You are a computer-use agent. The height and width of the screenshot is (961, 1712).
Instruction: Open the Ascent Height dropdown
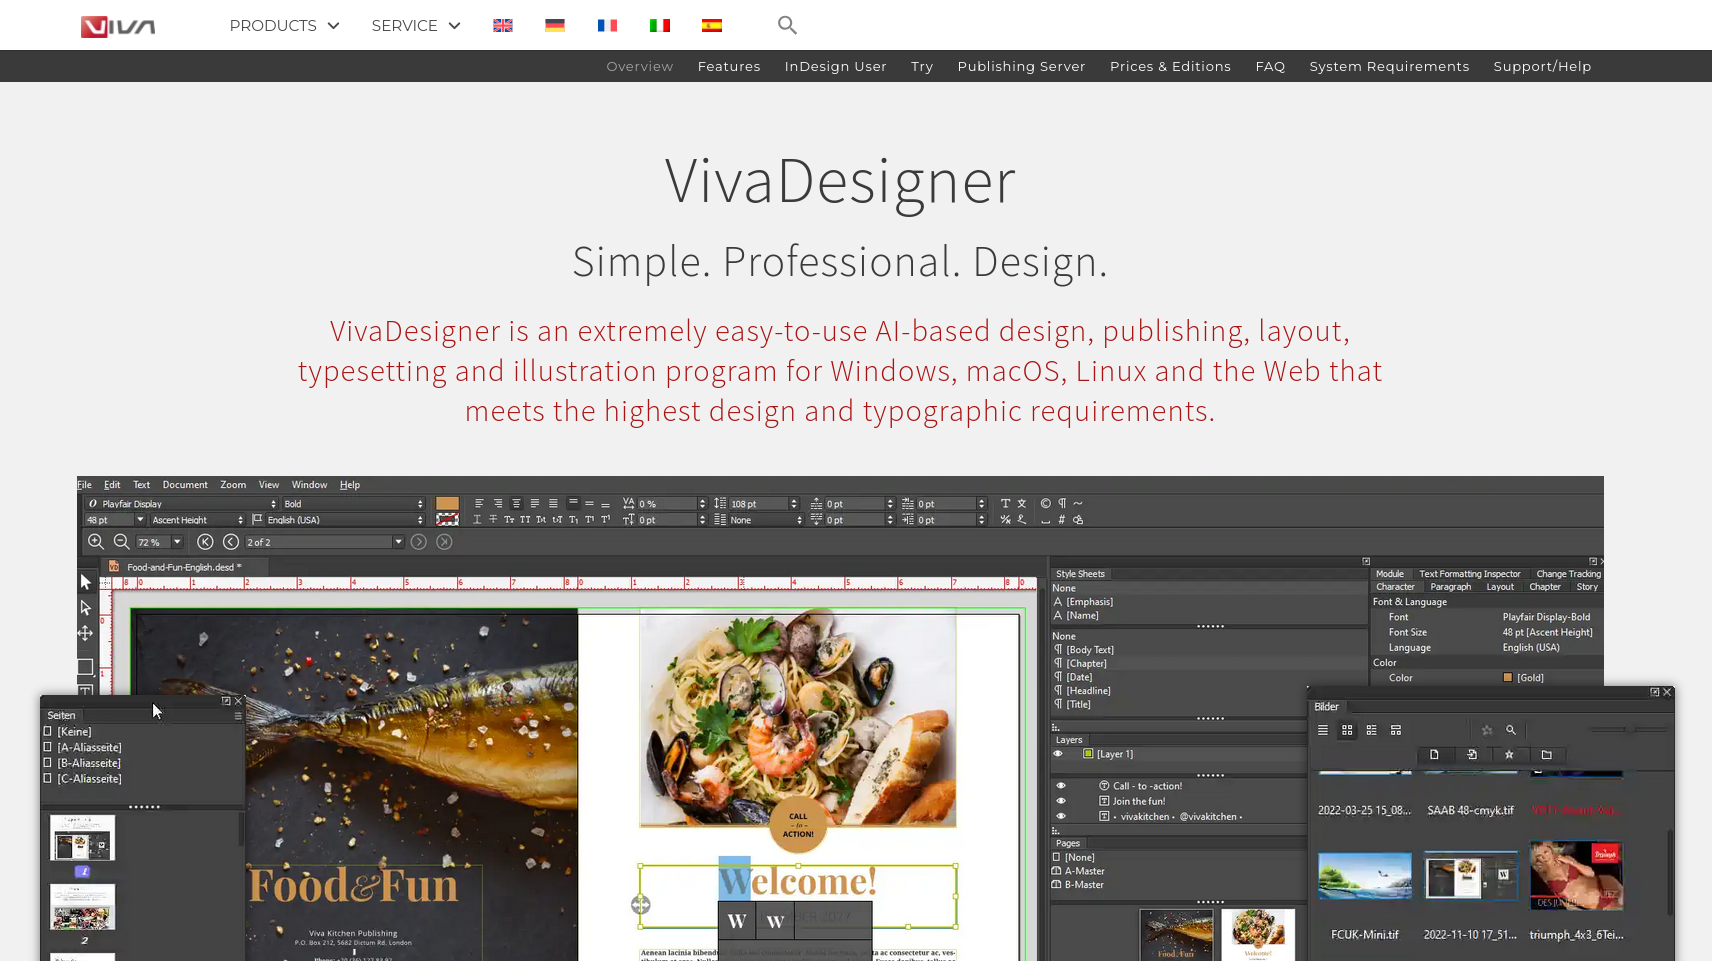pyautogui.click(x=198, y=520)
